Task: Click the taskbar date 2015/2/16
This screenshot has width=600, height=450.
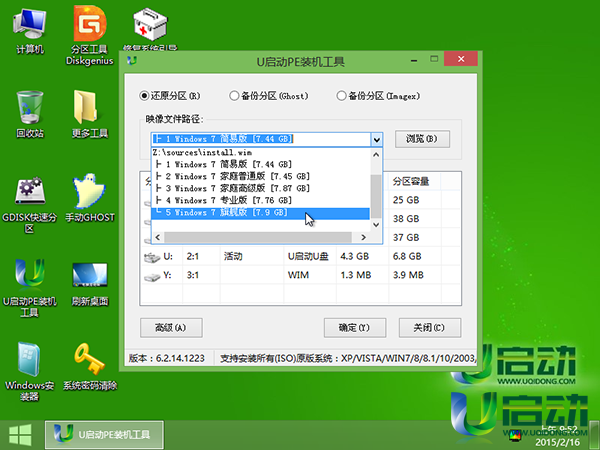Action: (x=557, y=443)
